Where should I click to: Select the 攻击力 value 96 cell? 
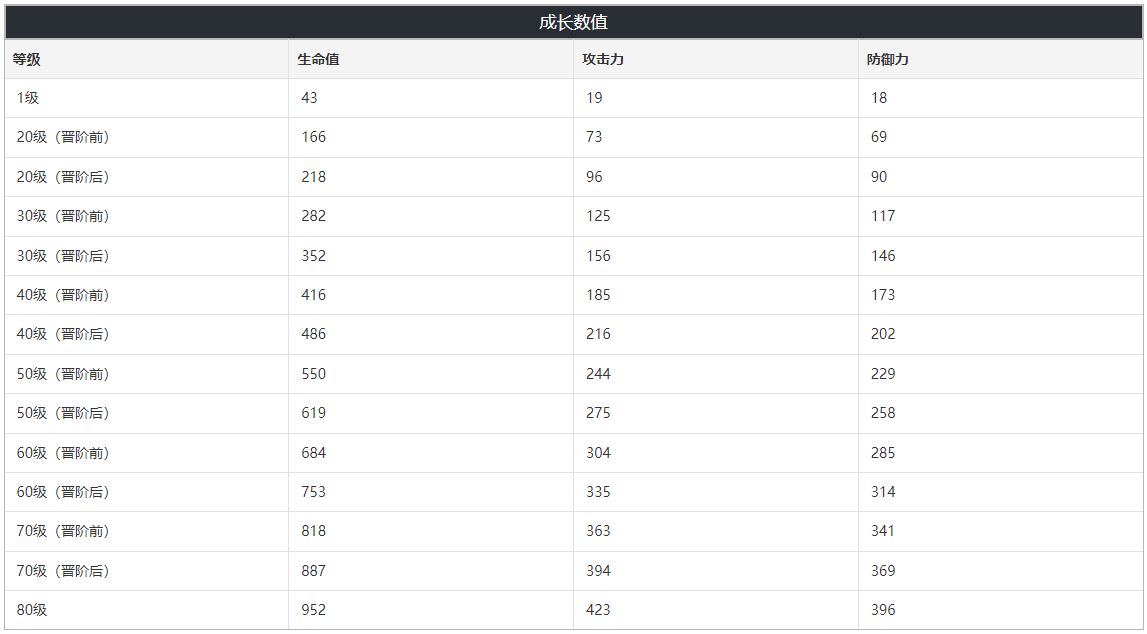pos(594,177)
